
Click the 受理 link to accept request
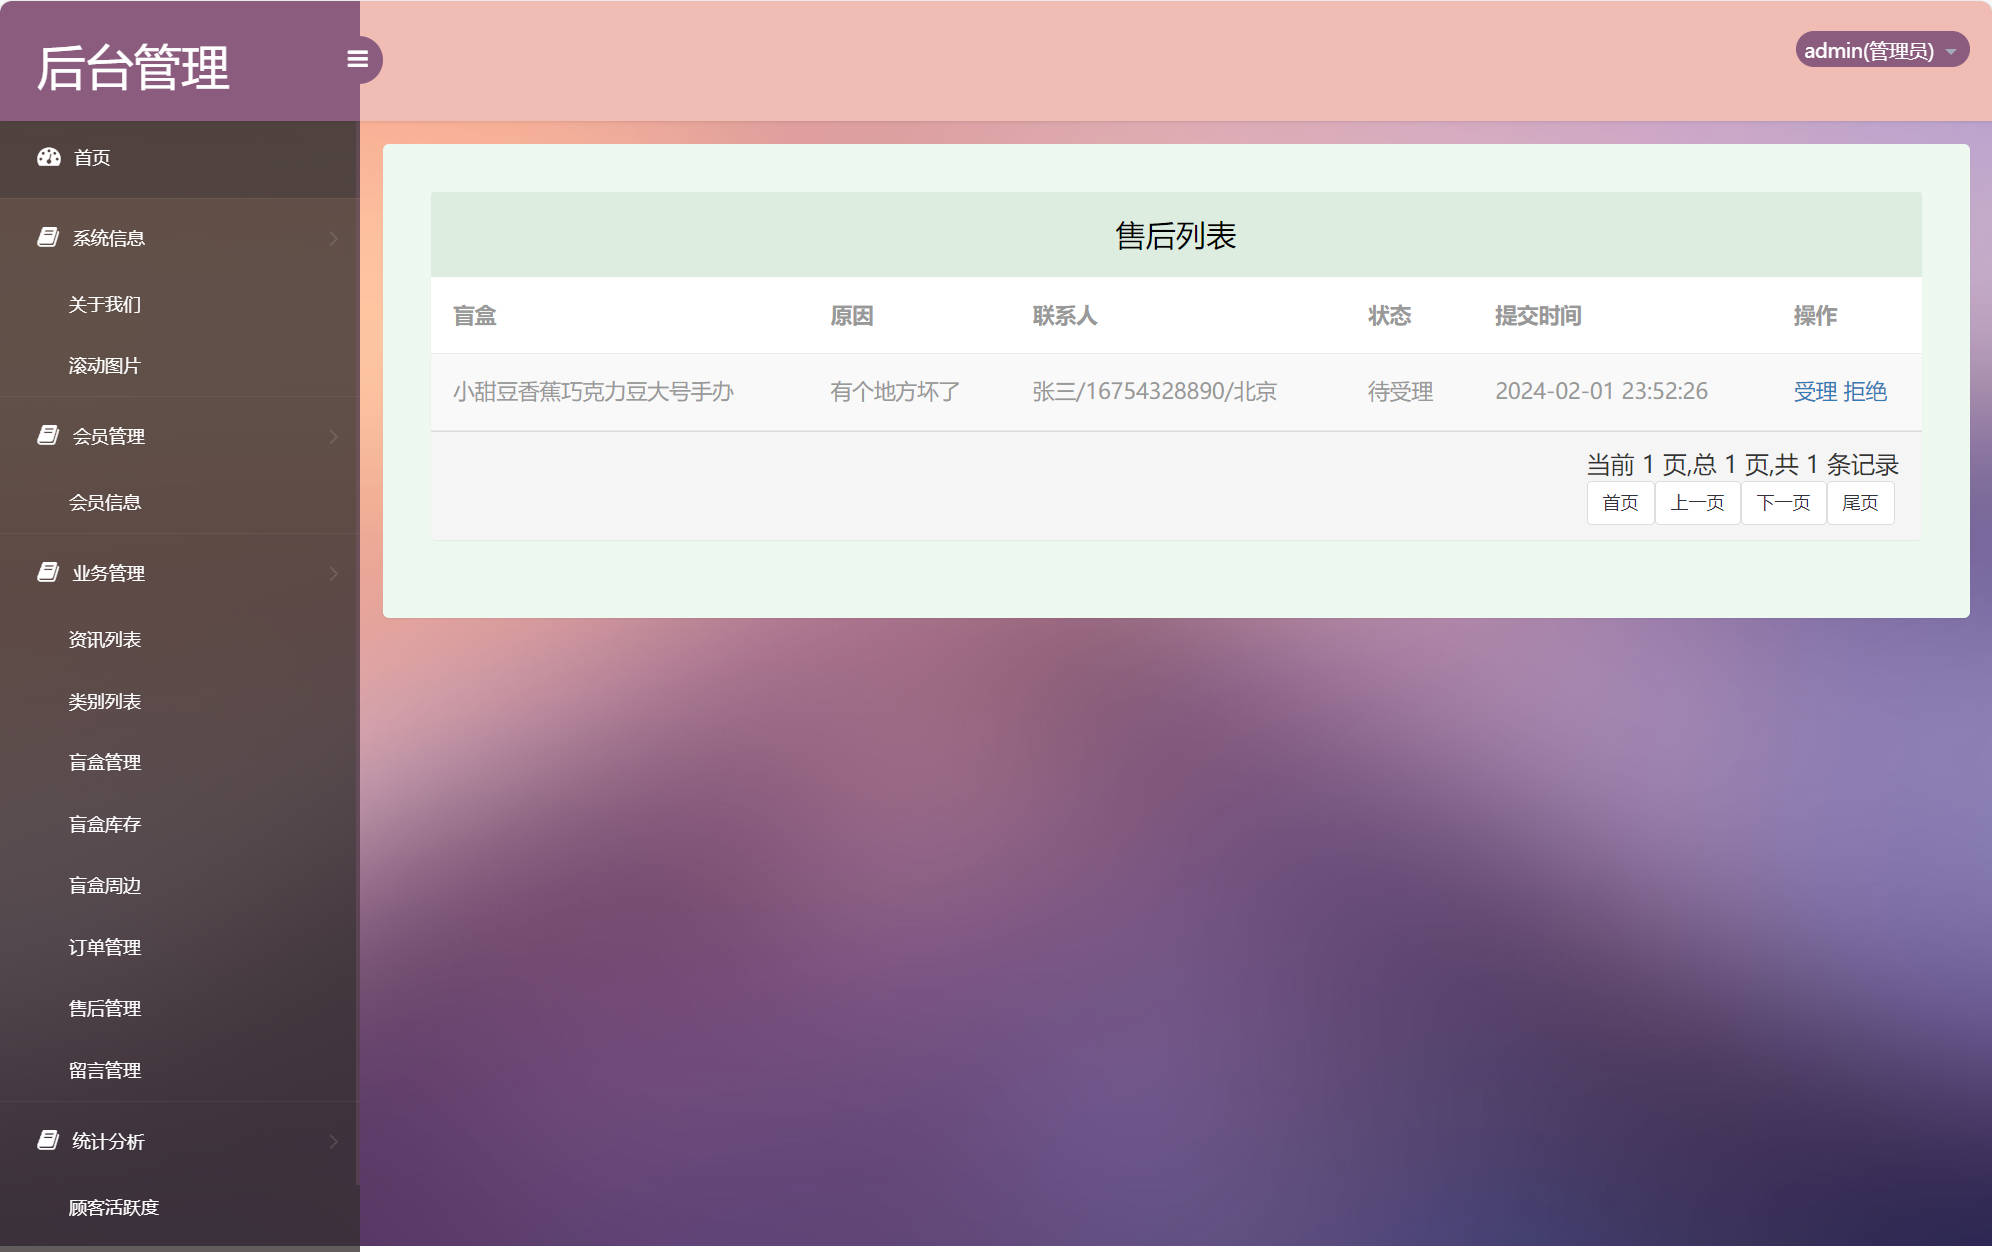point(1813,391)
